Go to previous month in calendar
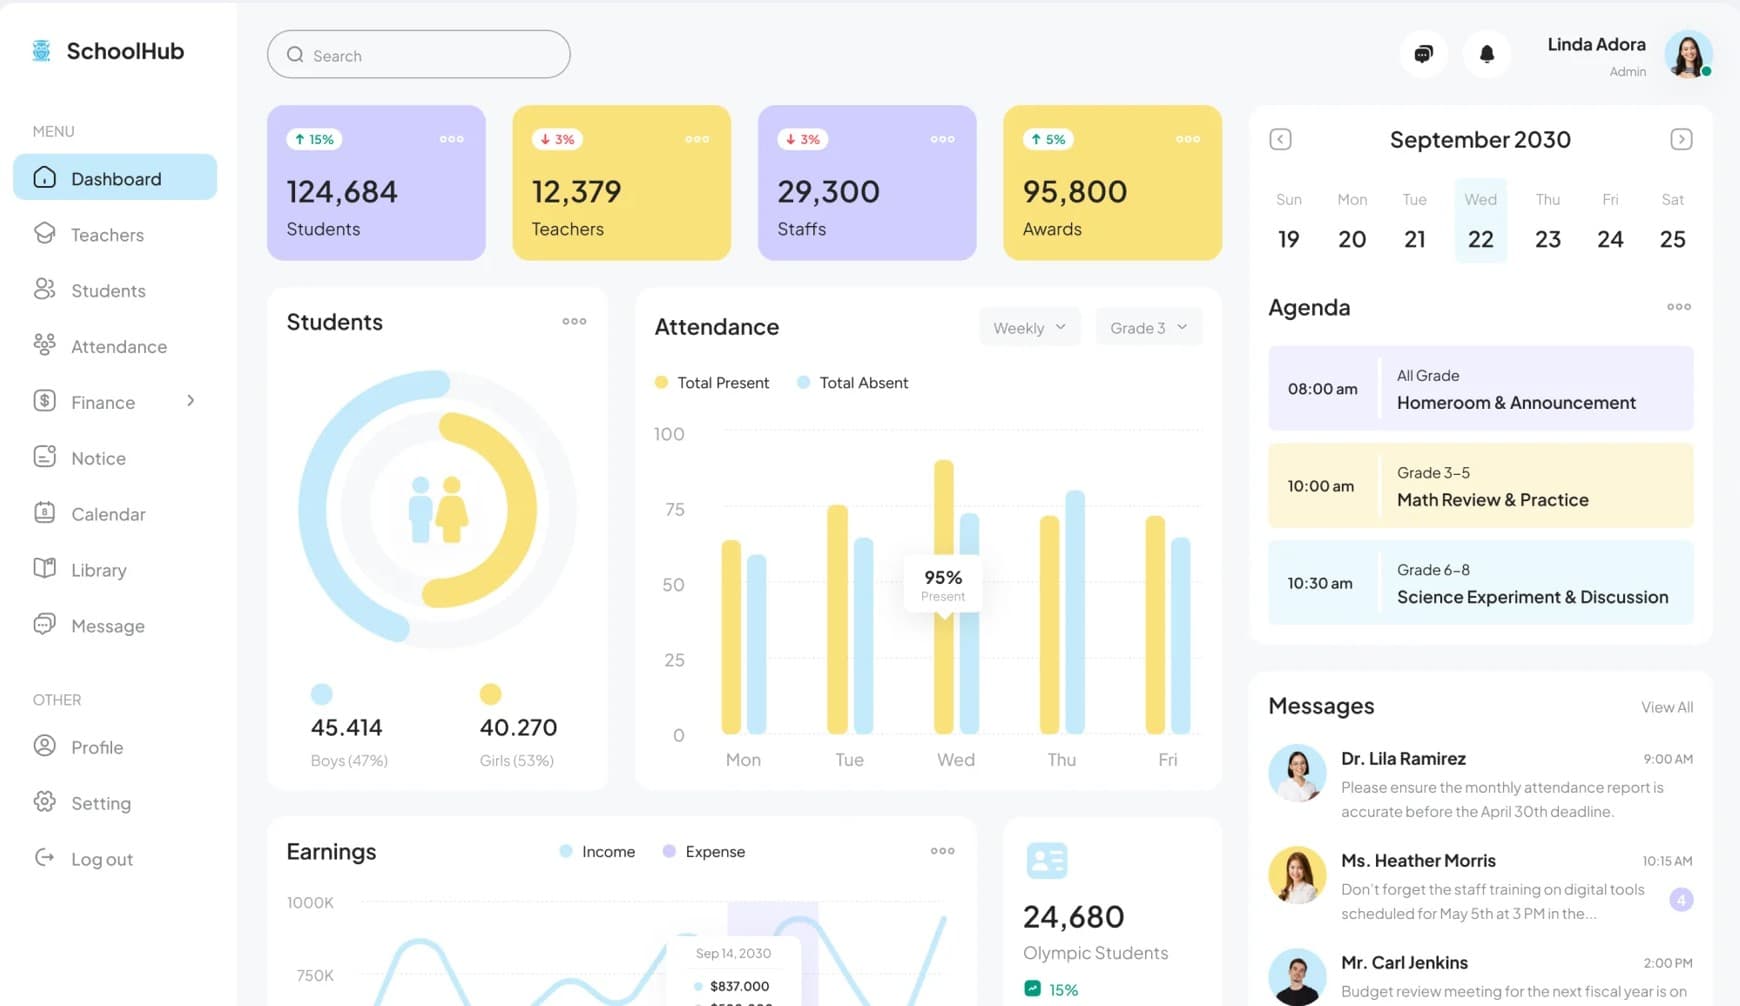Viewport: 1740px width, 1006px height. tap(1280, 140)
